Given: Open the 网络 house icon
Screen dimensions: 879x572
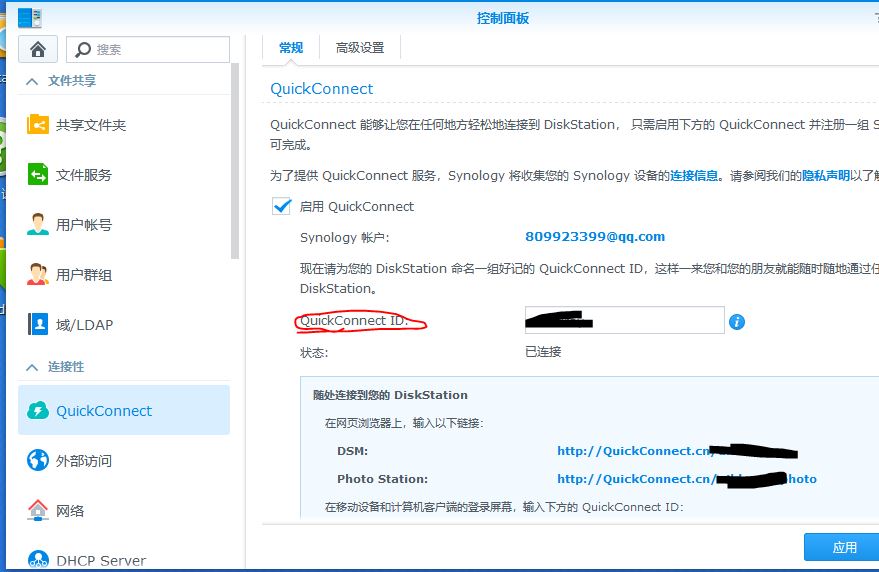Looking at the screenshot, I should (x=38, y=510).
